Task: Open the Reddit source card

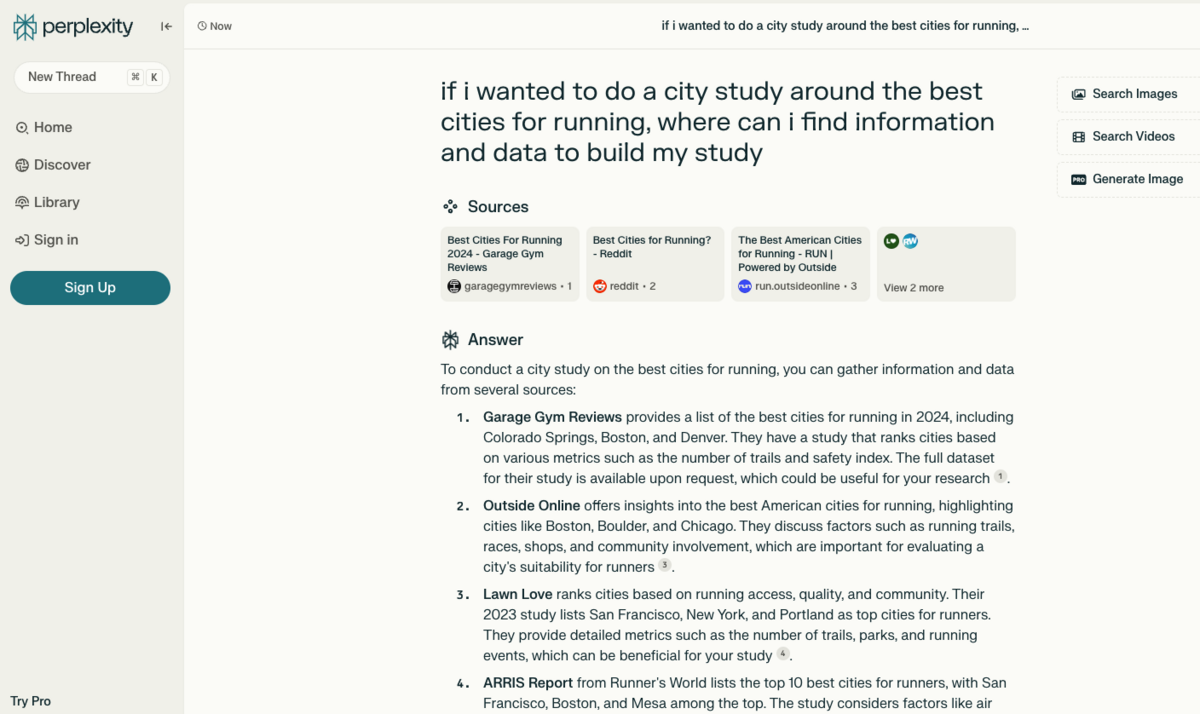Action: pyautogui.click(x=655, y=264)
